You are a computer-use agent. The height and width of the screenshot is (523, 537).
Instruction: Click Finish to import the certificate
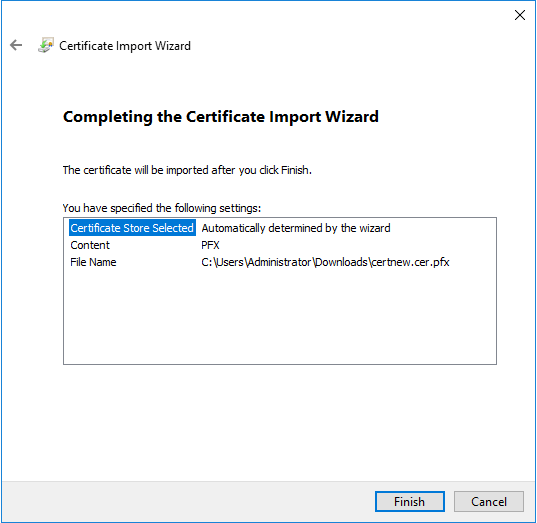pyautogui.click(x=410, y=501)
